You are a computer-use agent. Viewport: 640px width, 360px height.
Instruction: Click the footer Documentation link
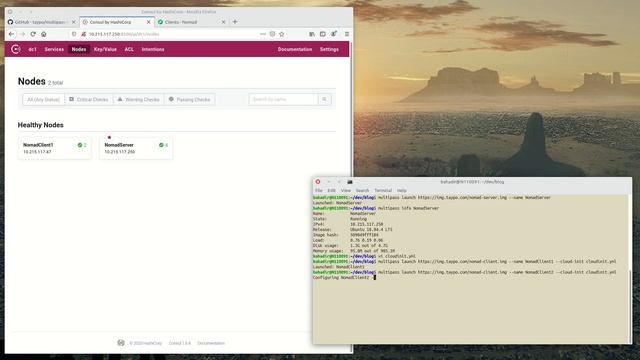click(x=211, y=343)
